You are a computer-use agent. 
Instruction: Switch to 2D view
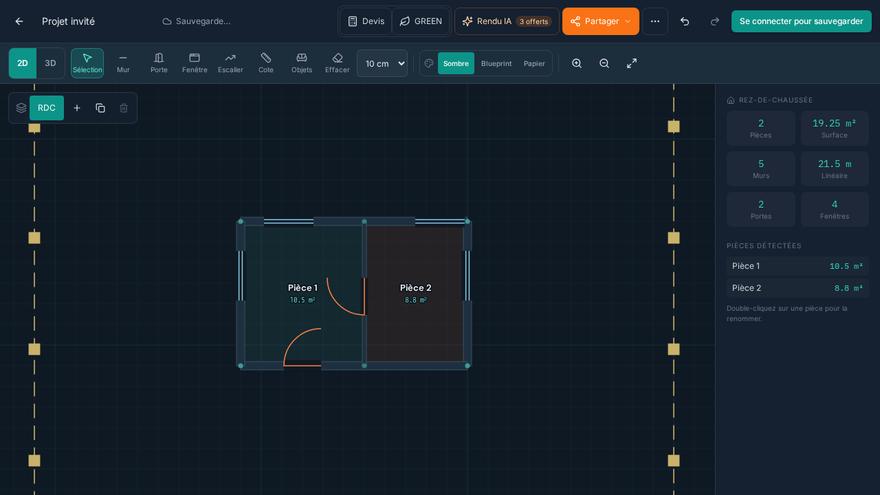[22, 63]
